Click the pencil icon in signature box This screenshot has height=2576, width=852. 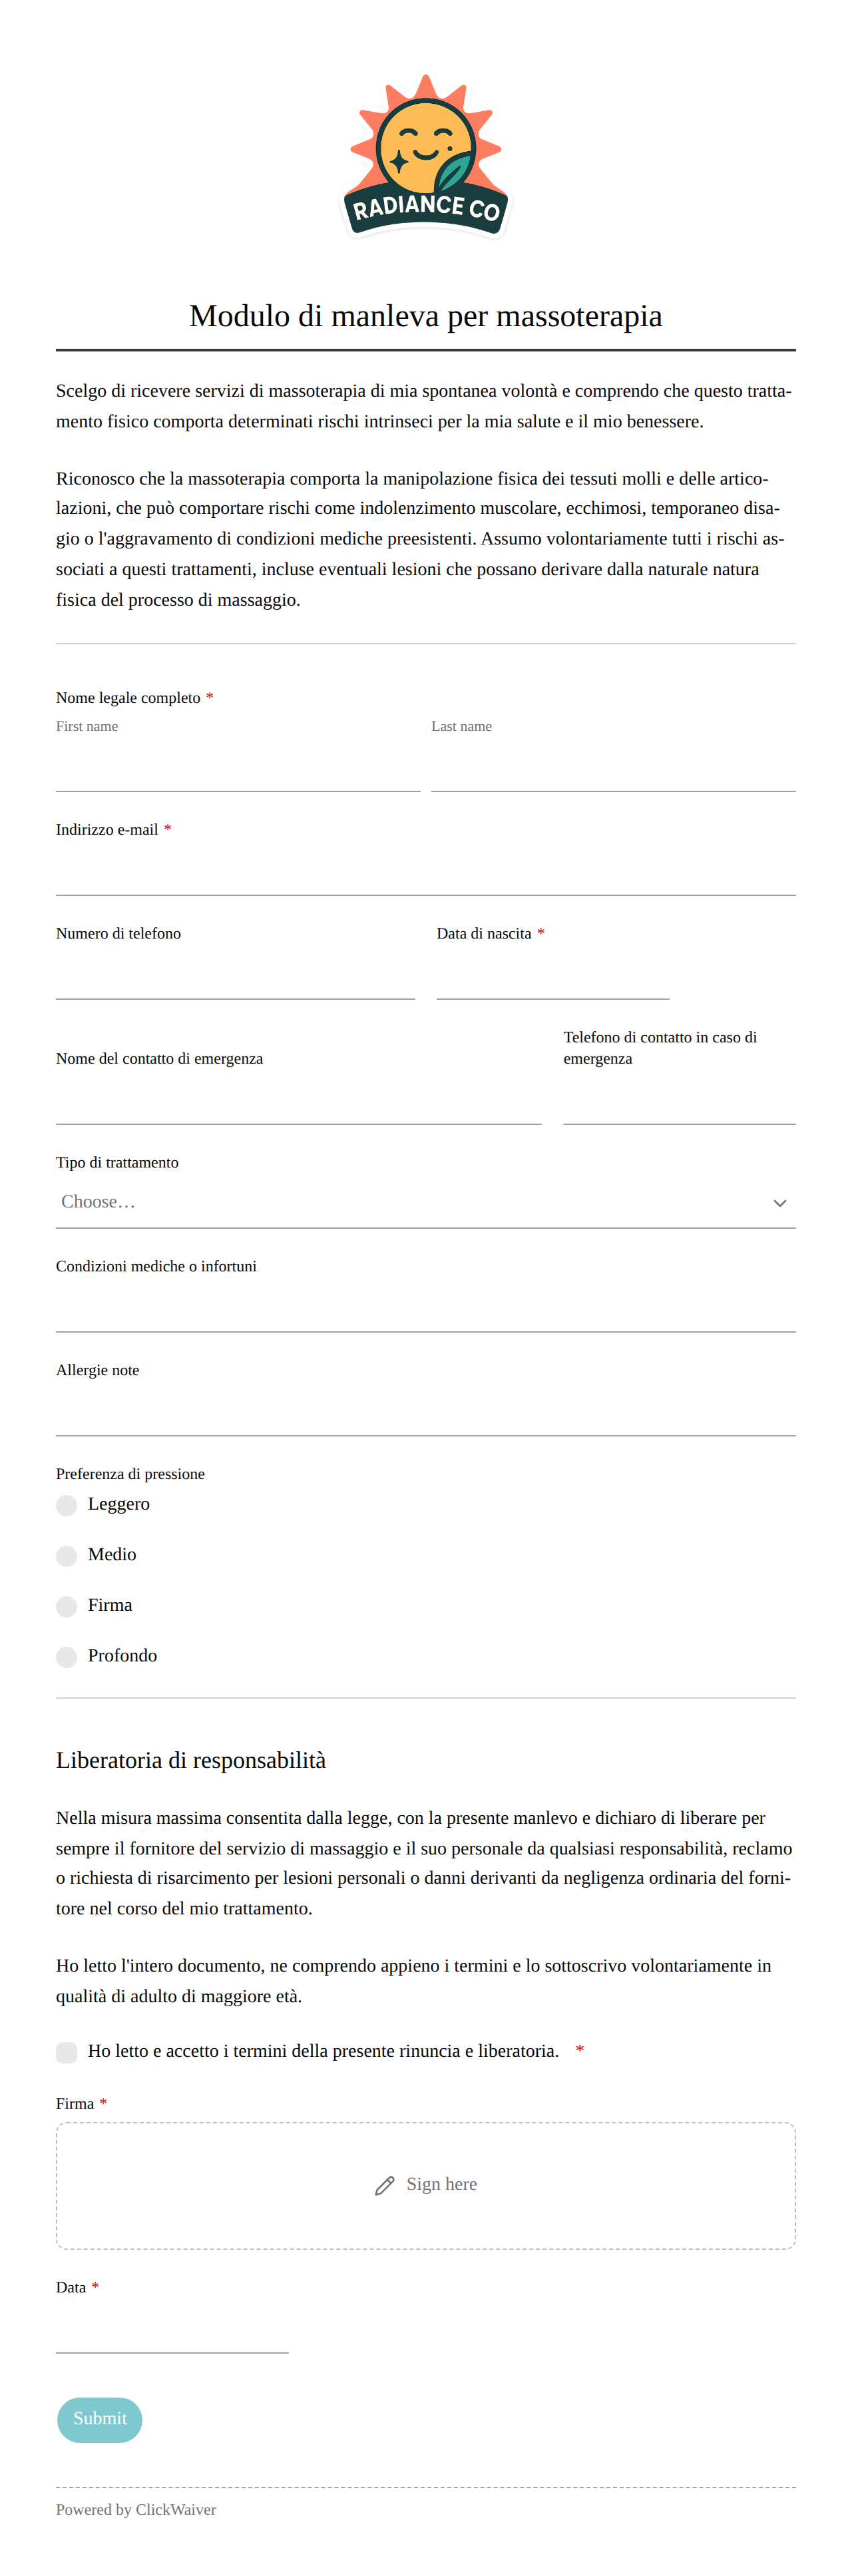click(x=384, y=2185)
